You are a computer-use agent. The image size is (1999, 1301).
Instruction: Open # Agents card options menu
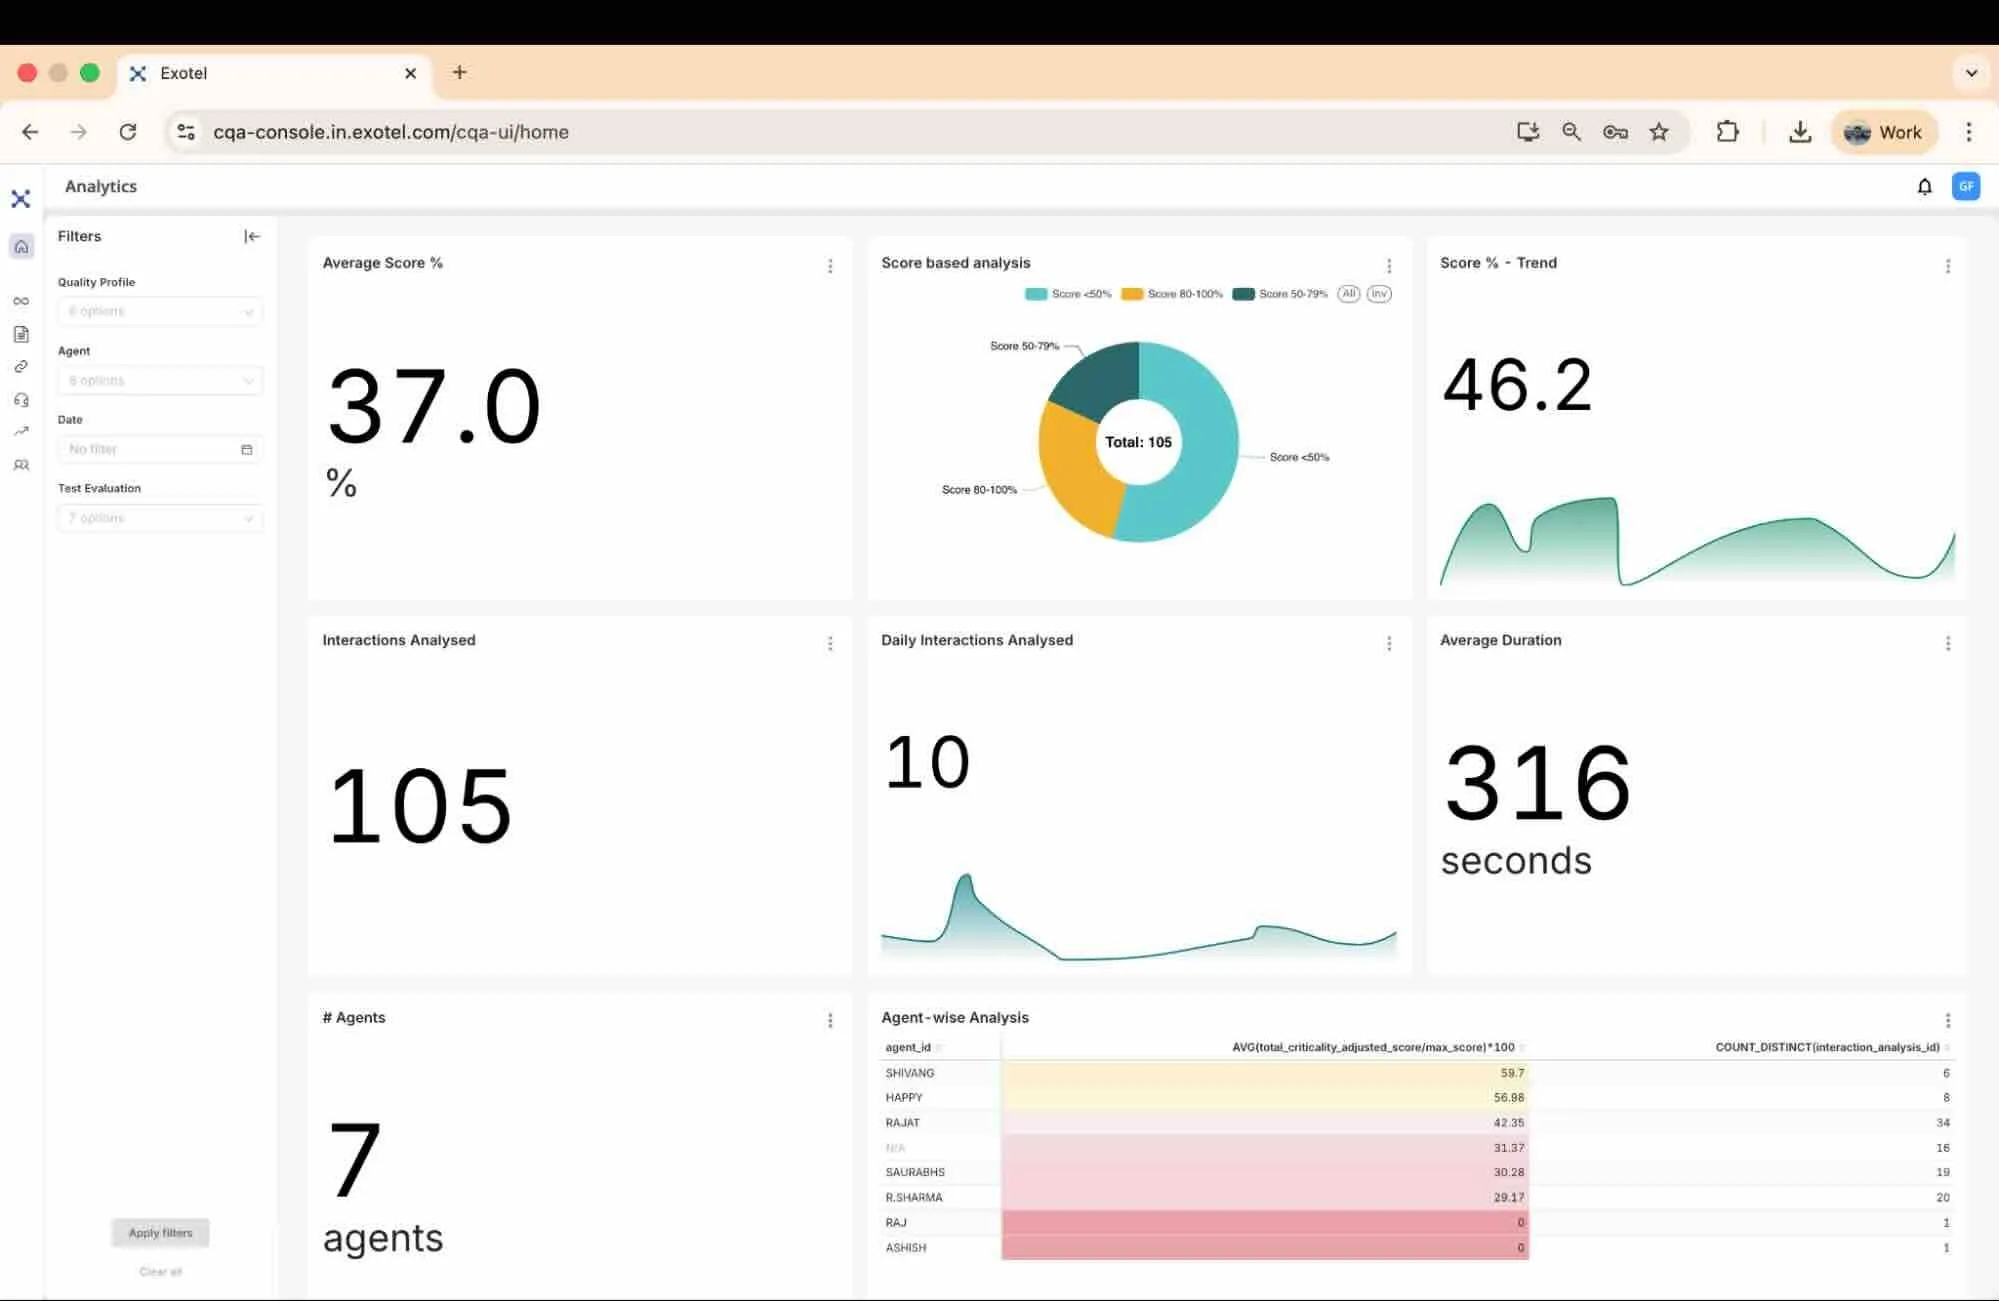pos(830,1020)
